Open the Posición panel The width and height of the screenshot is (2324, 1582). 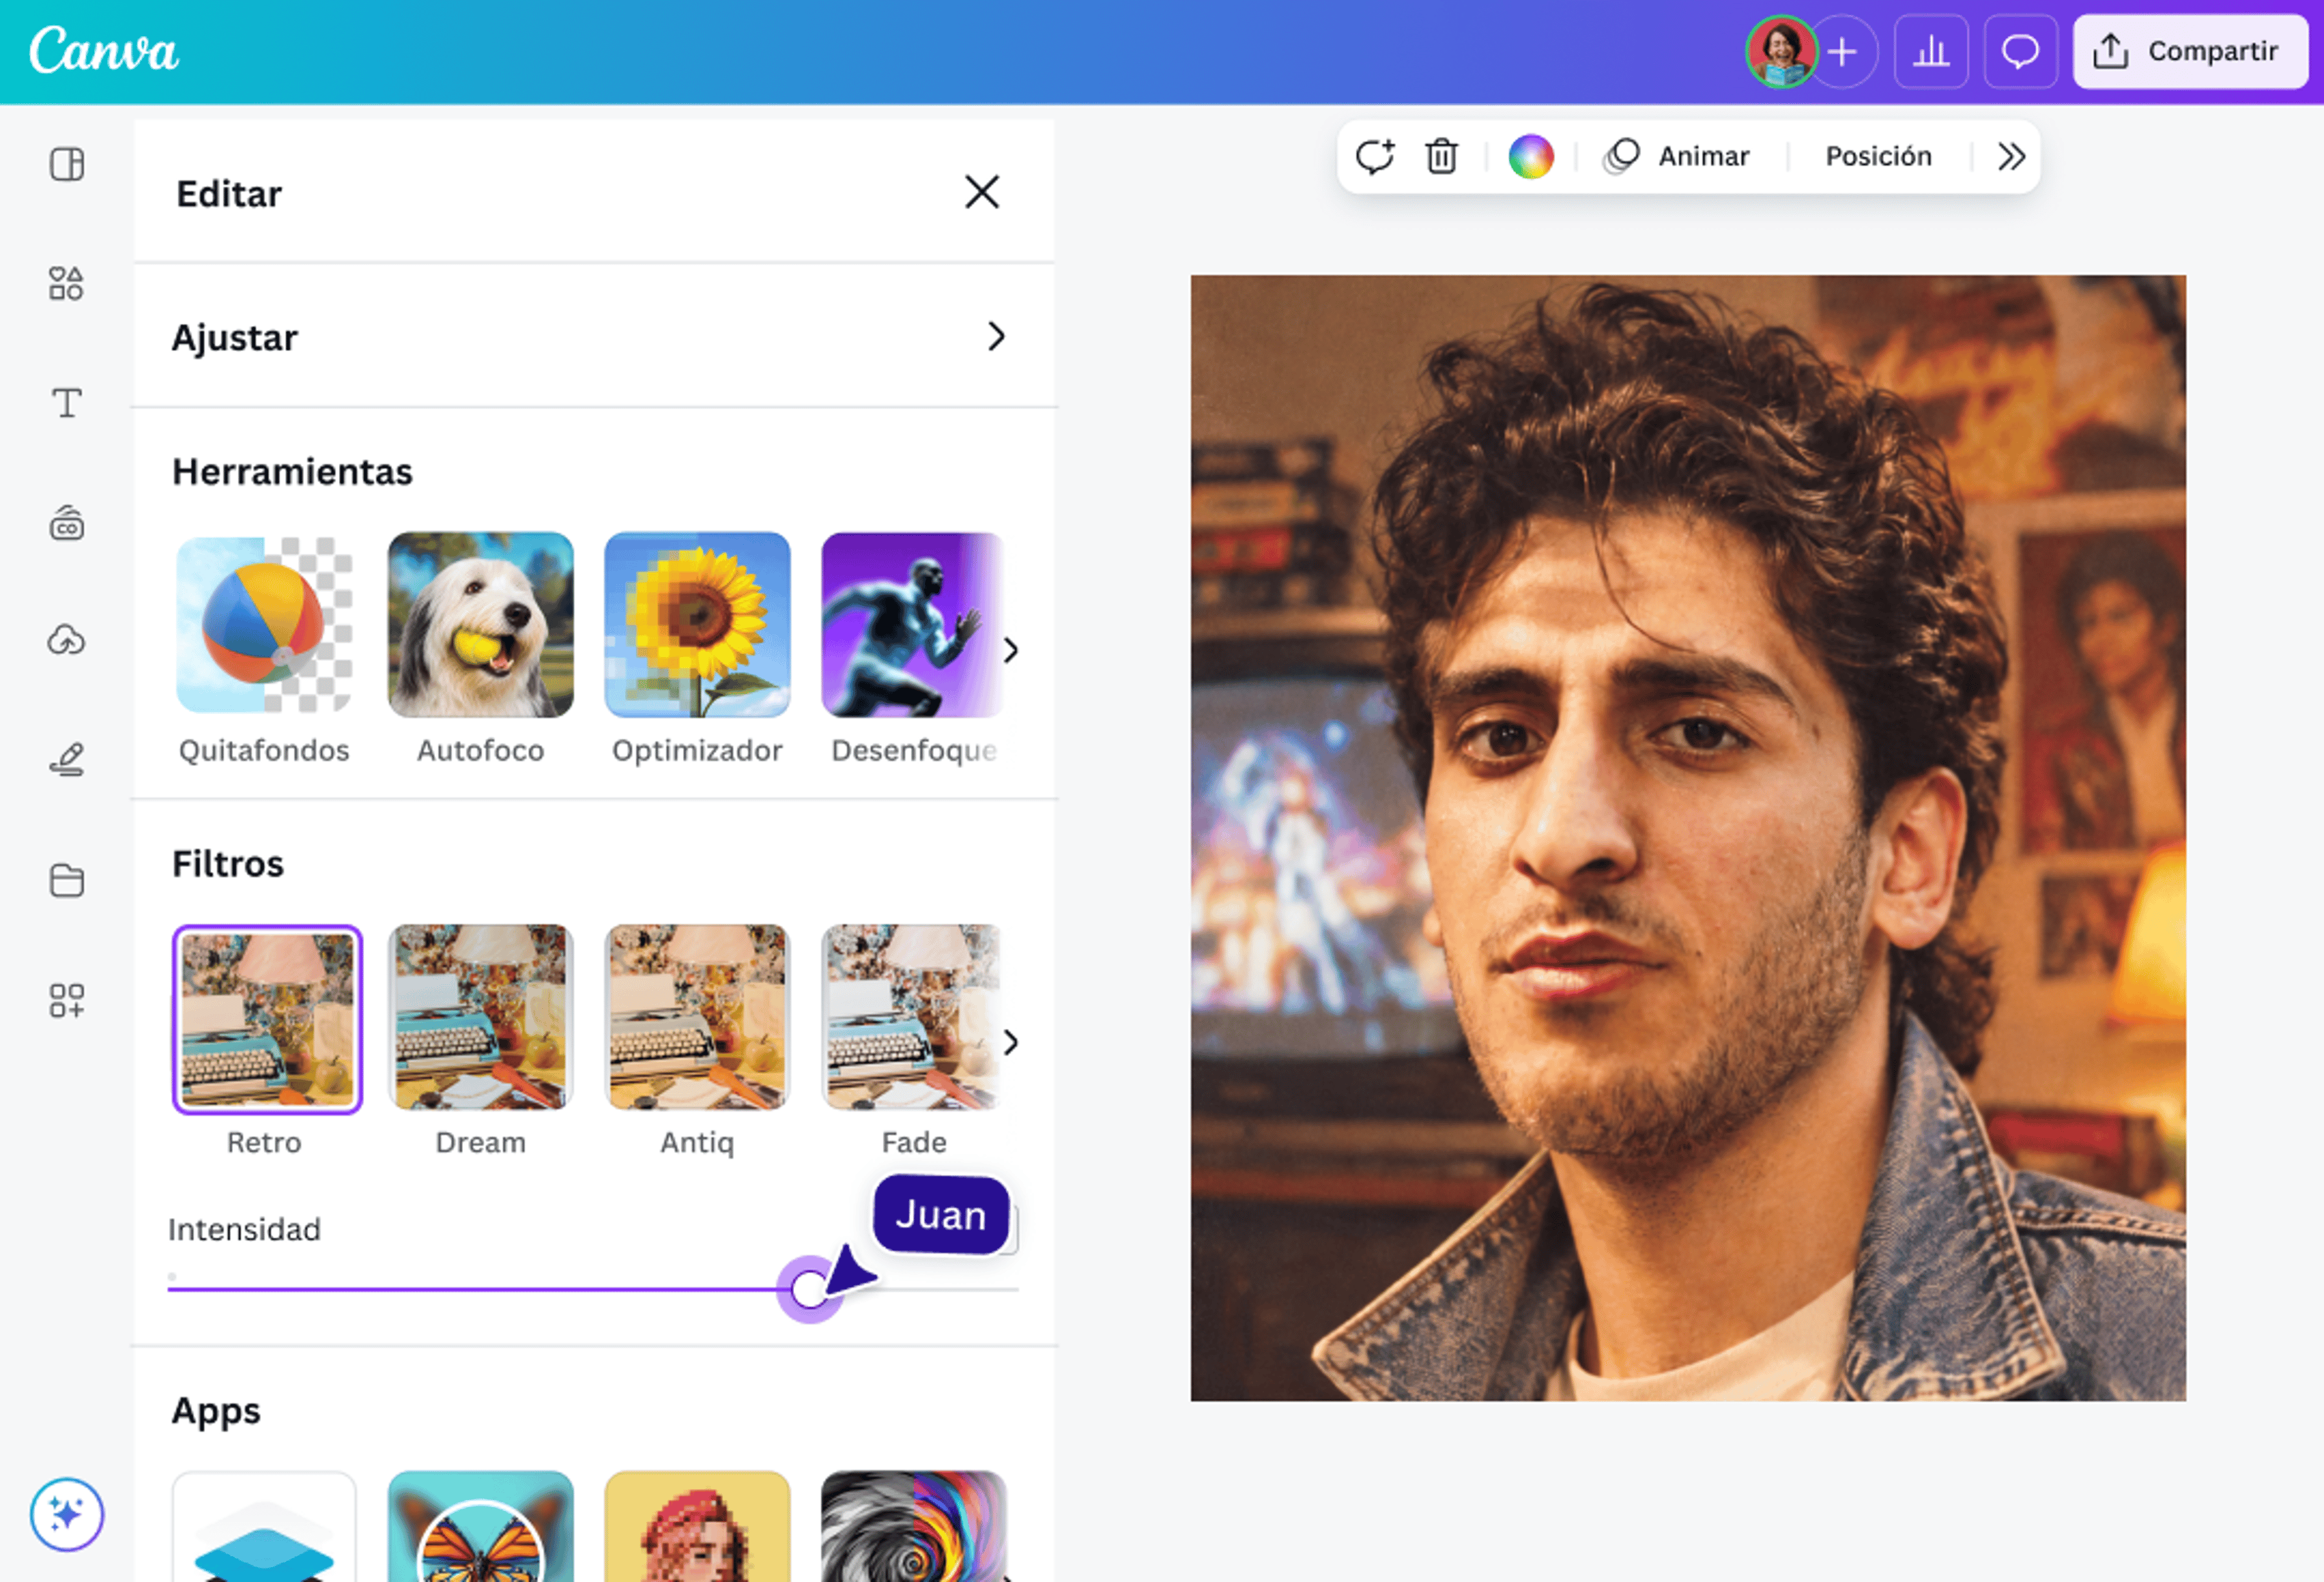coord(1878,156)
